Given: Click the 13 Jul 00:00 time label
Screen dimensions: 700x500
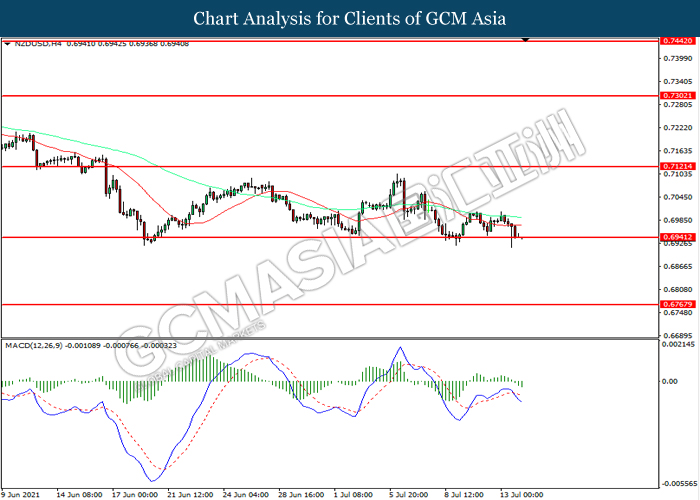Looking at the screenshot, I should [521, 495].
